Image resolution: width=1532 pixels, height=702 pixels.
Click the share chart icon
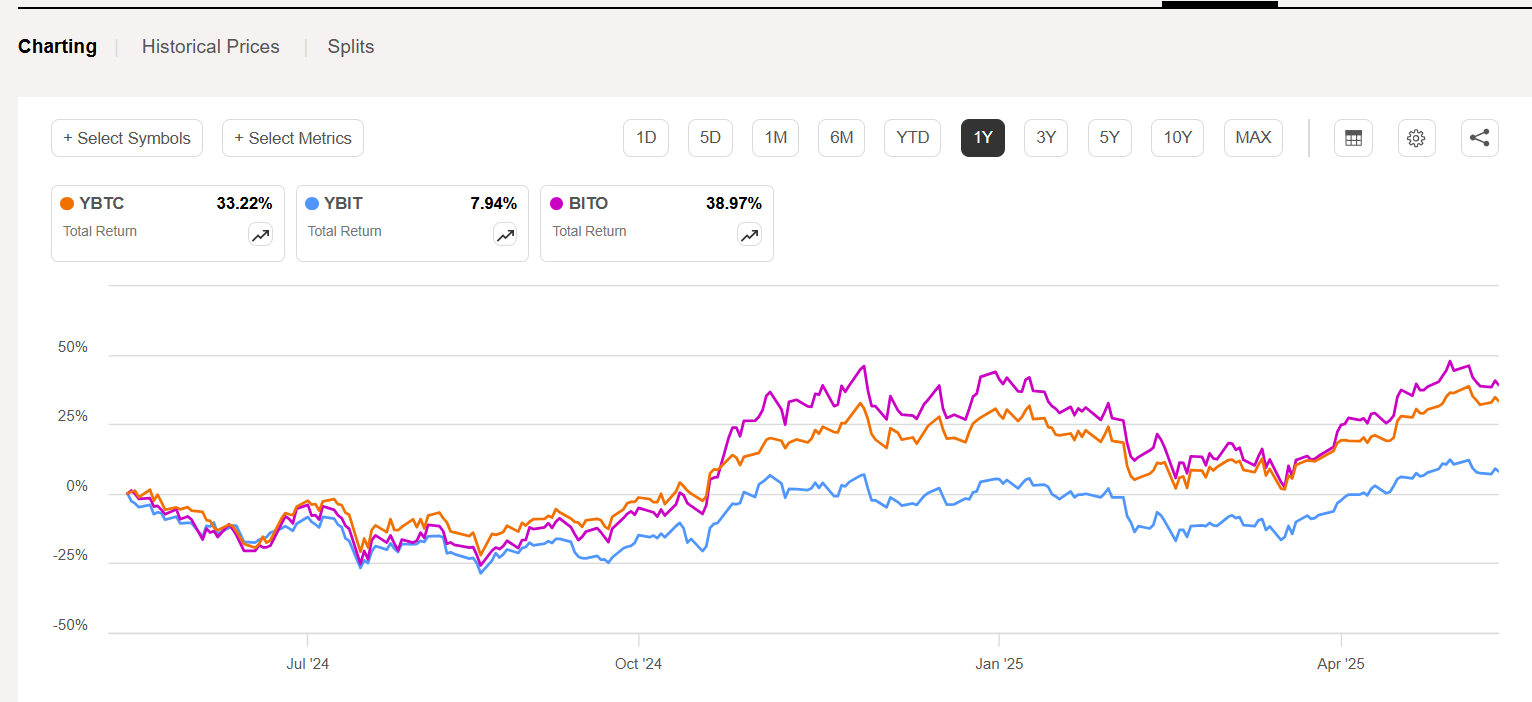[1480, 138]
